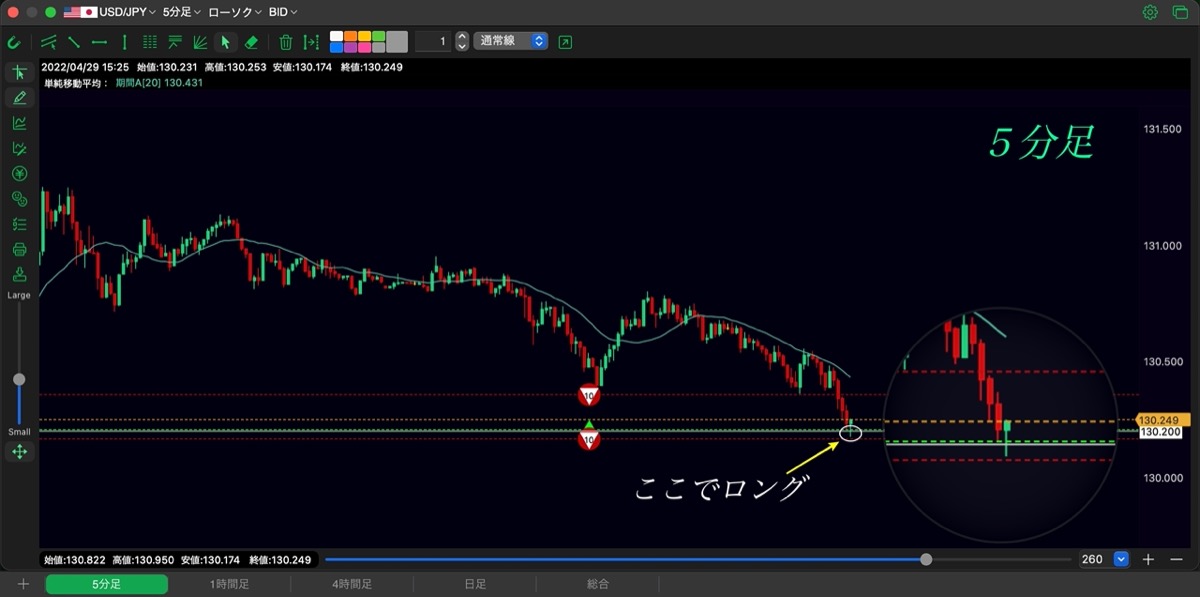Click the line width number field
The image size is (1200, 597).
coord(433,42)
